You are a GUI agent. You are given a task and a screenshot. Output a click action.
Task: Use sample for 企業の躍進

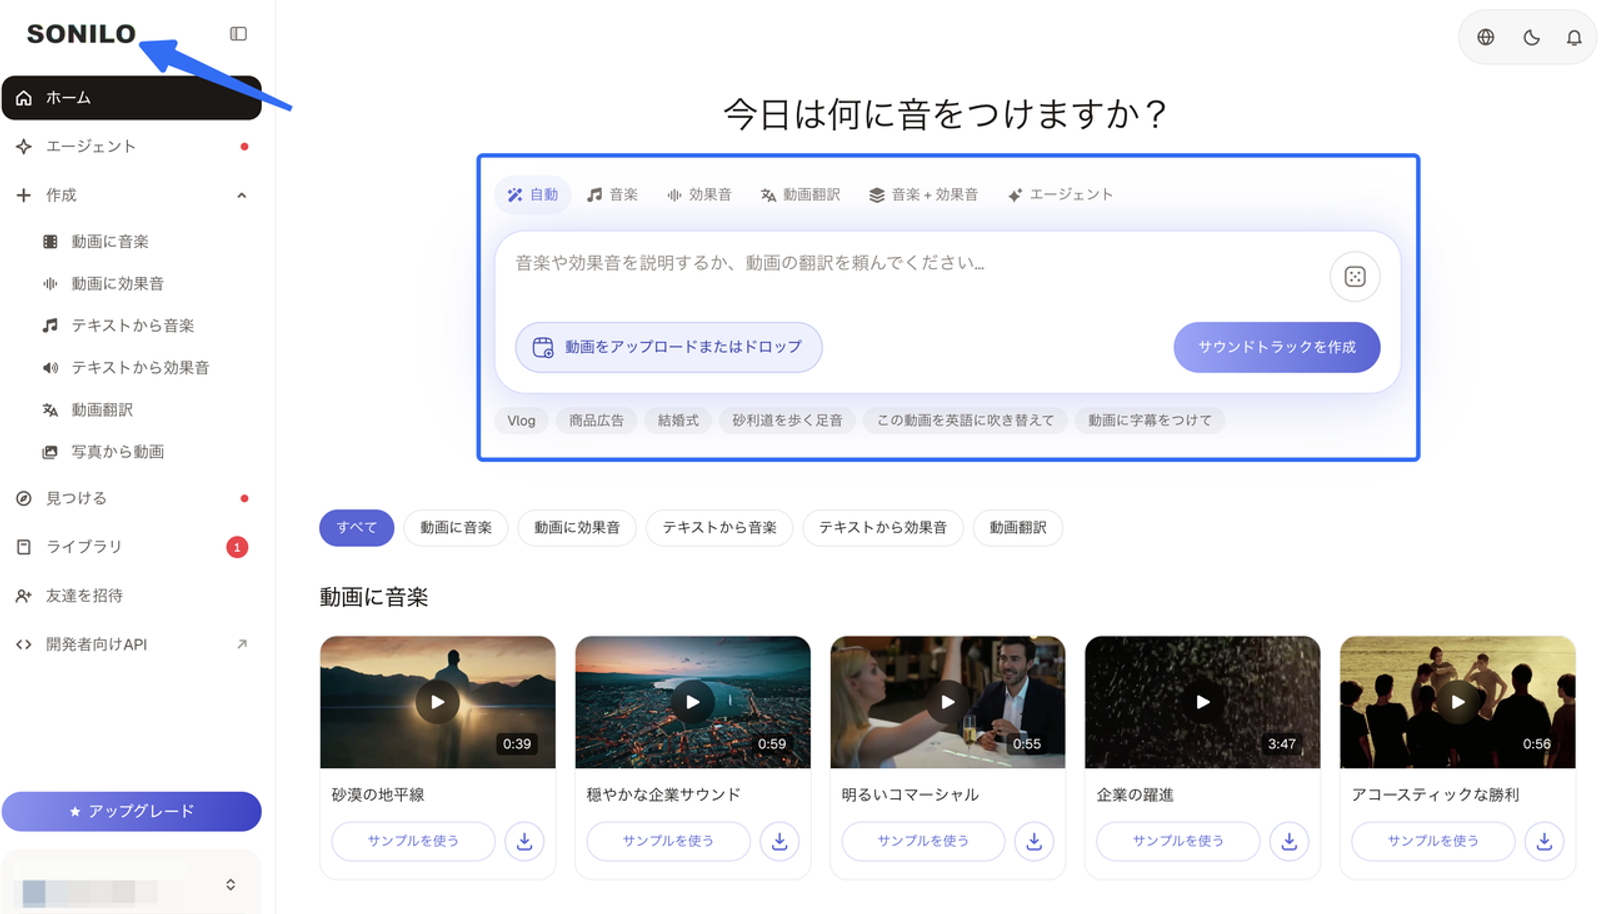click(x=1178, y=841)
